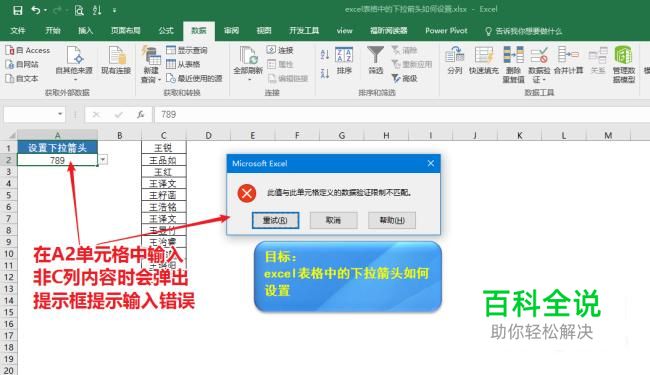
Task: Select cell C2 containing 王品如
Action: [163, 160]
